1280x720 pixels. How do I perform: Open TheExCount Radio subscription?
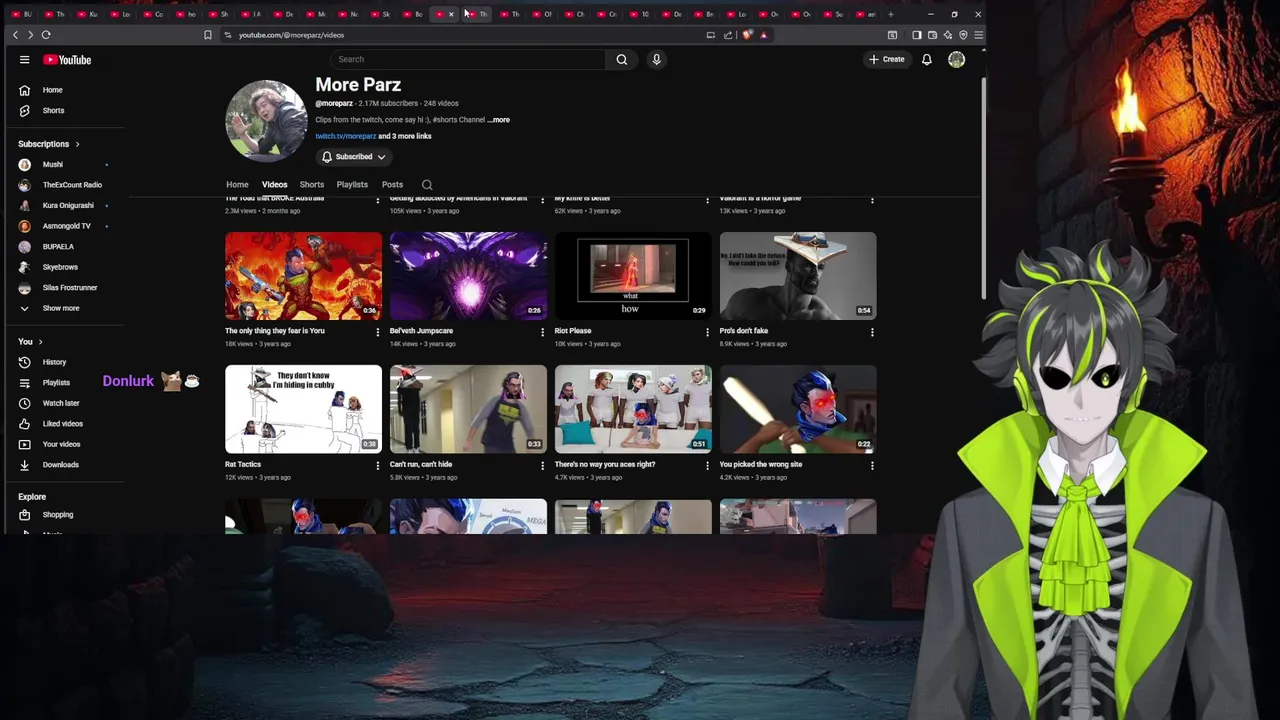[71, 185]
